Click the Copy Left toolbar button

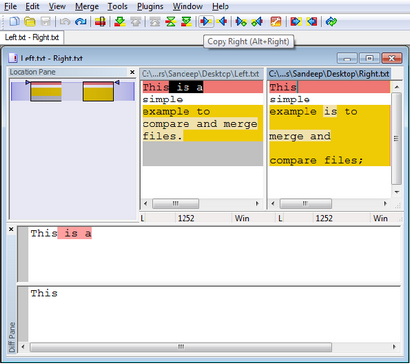[222, 22]
